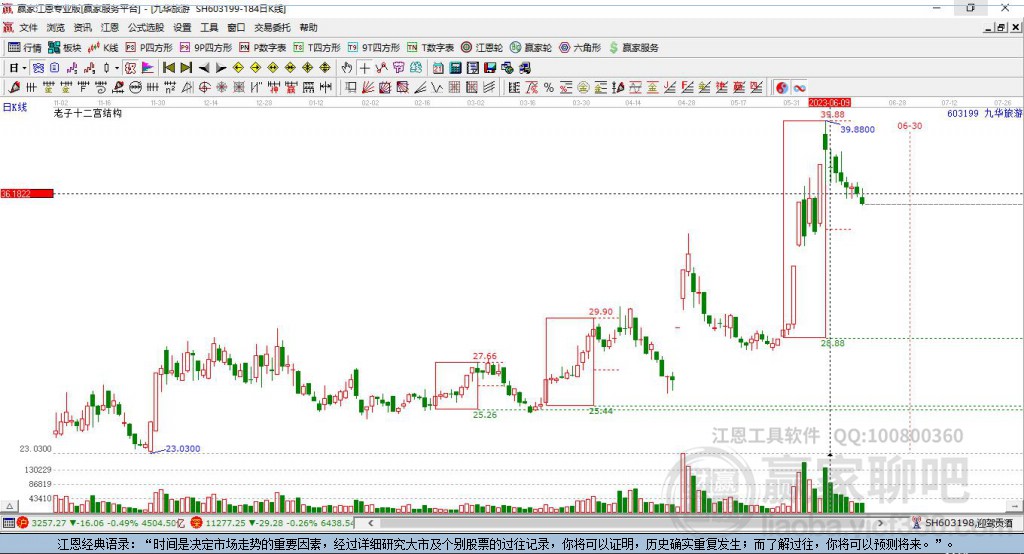
Task: Select the V-shaped zigzag line tool
Action: (436, 87)
